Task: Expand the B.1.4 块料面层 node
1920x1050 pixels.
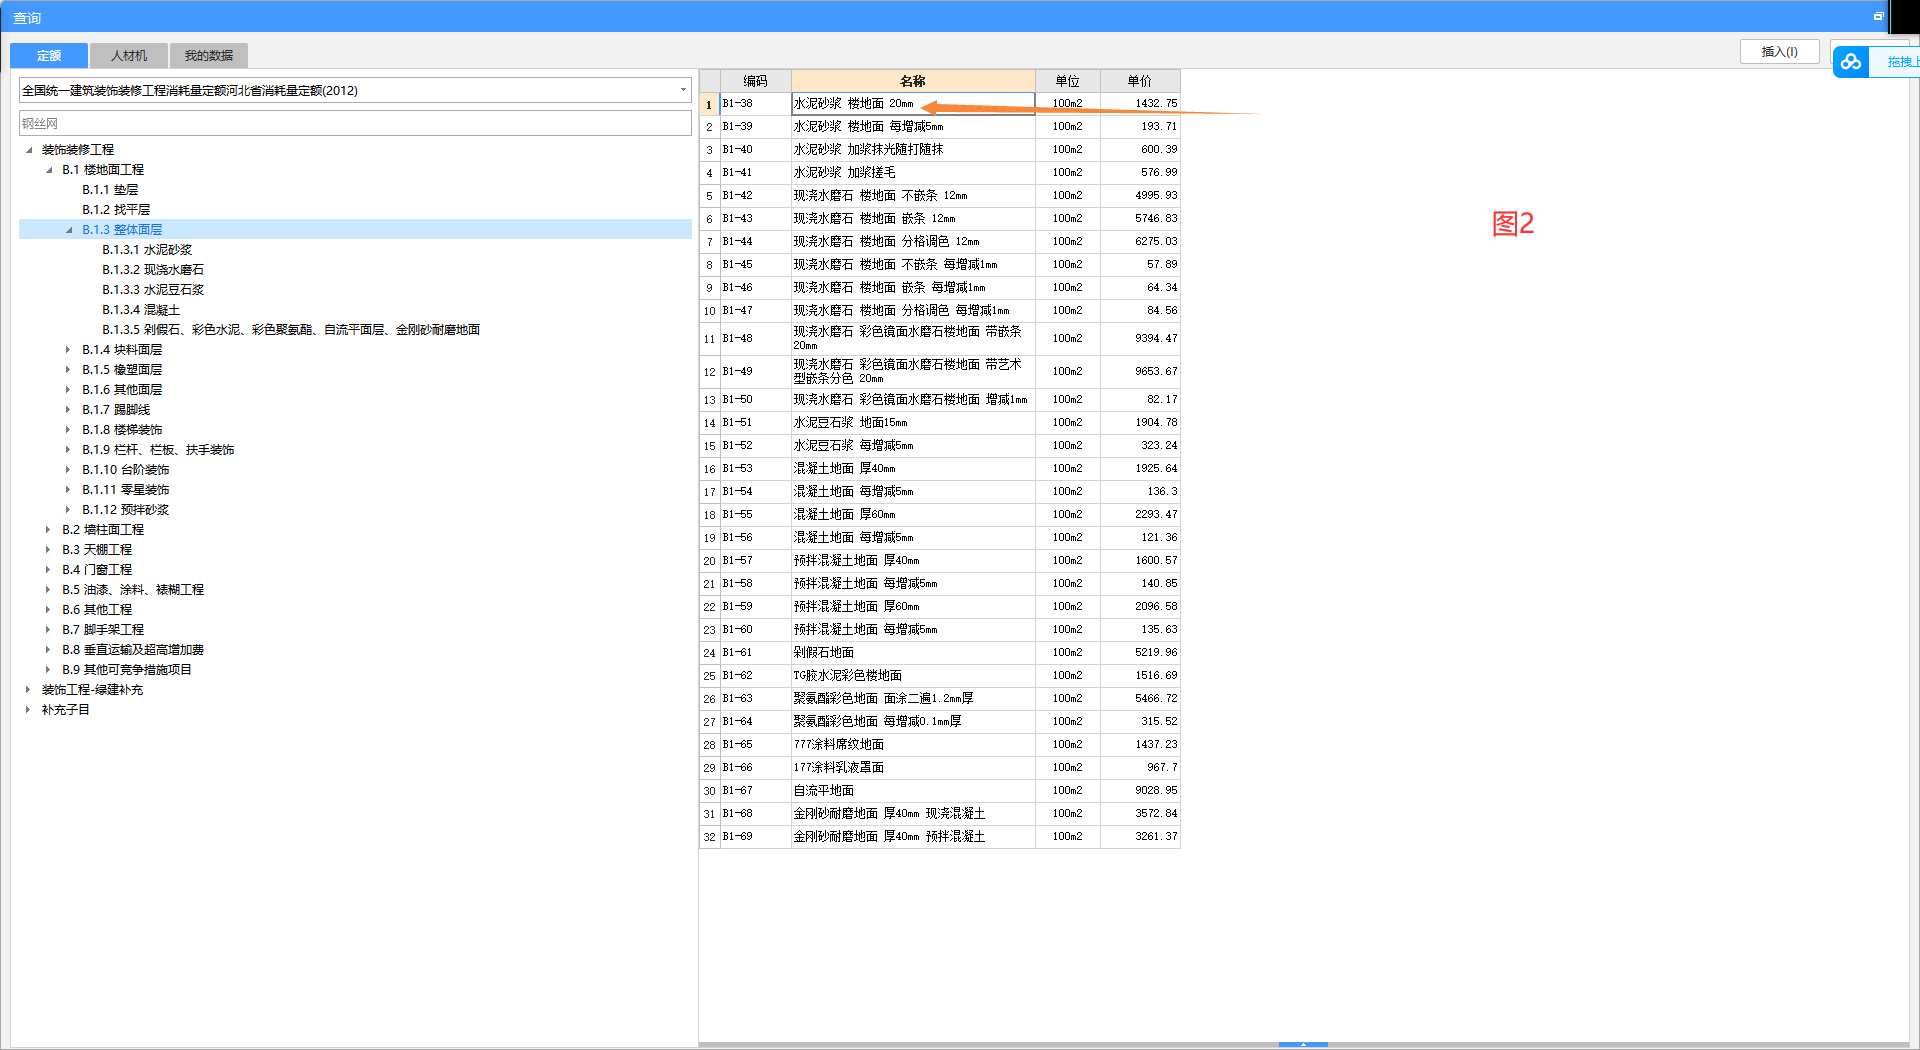Action: (x=68, y=350)
